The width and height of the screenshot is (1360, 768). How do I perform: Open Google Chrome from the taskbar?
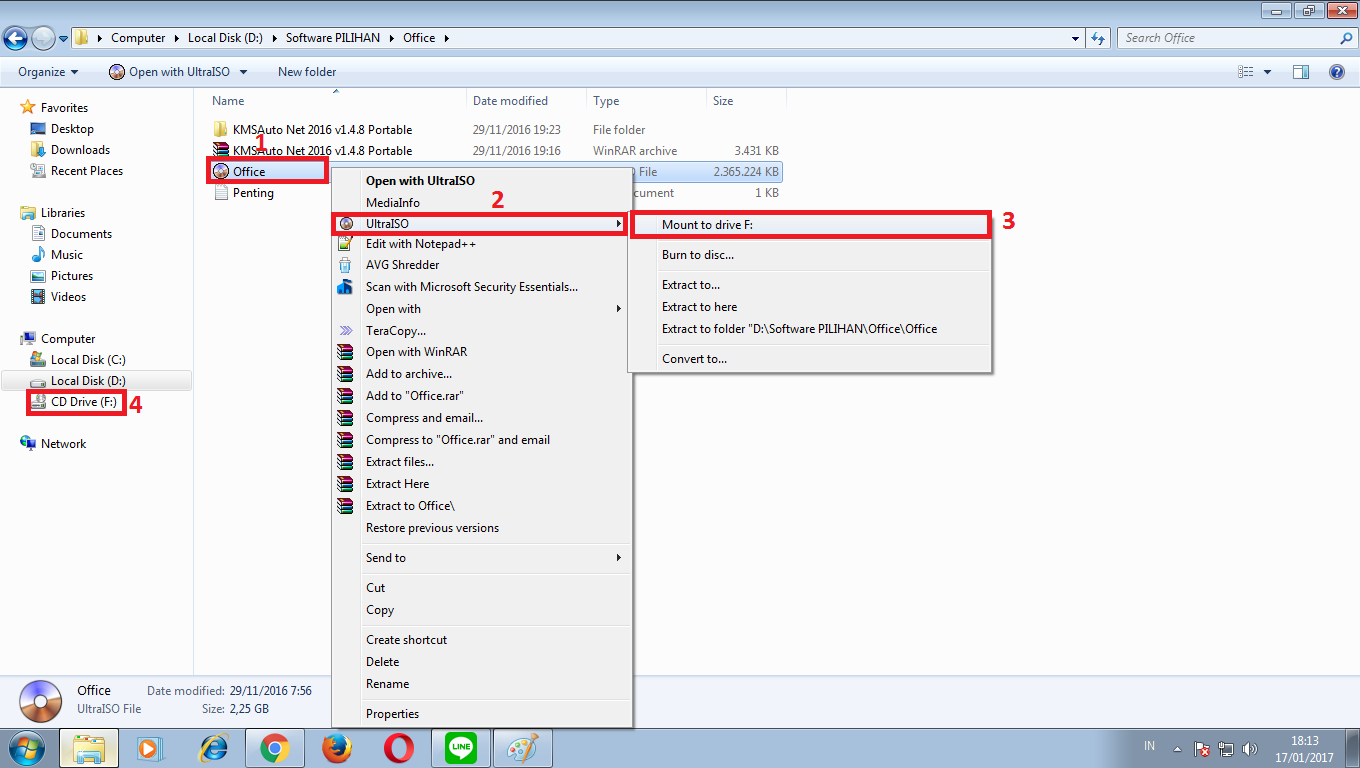pos(275,748)
